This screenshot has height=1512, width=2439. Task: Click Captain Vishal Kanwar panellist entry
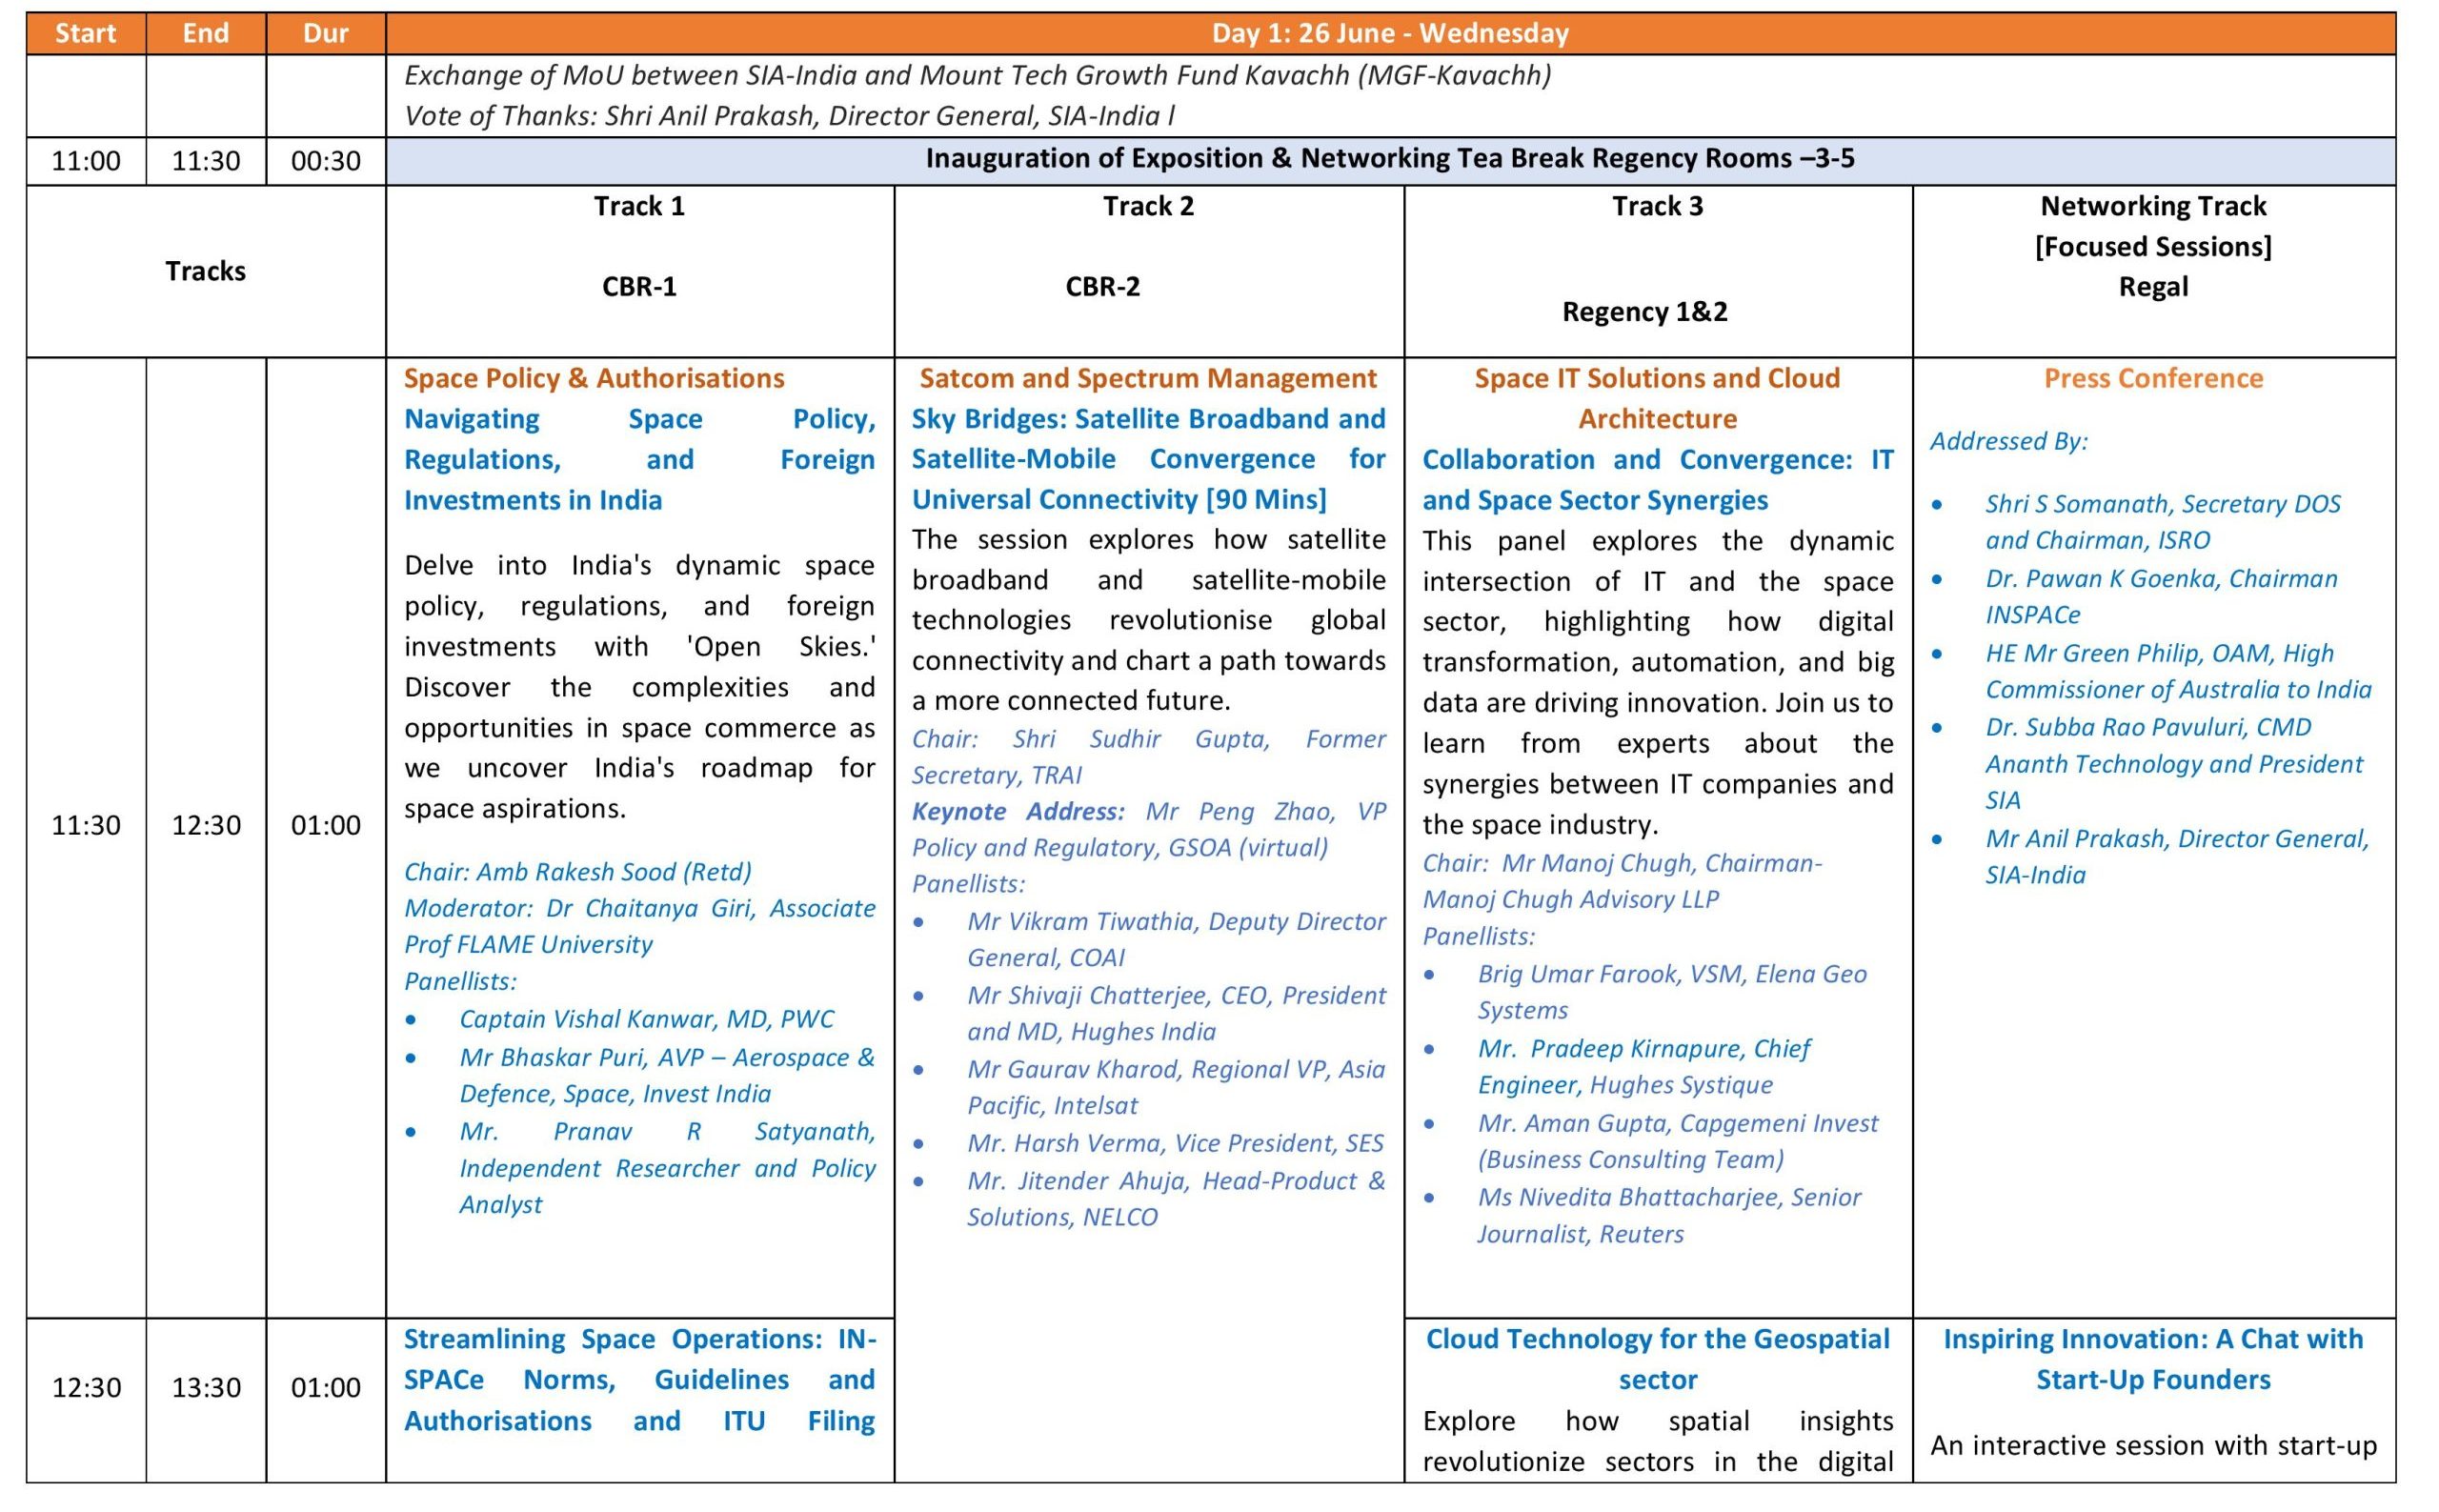tap(645, 1018)
